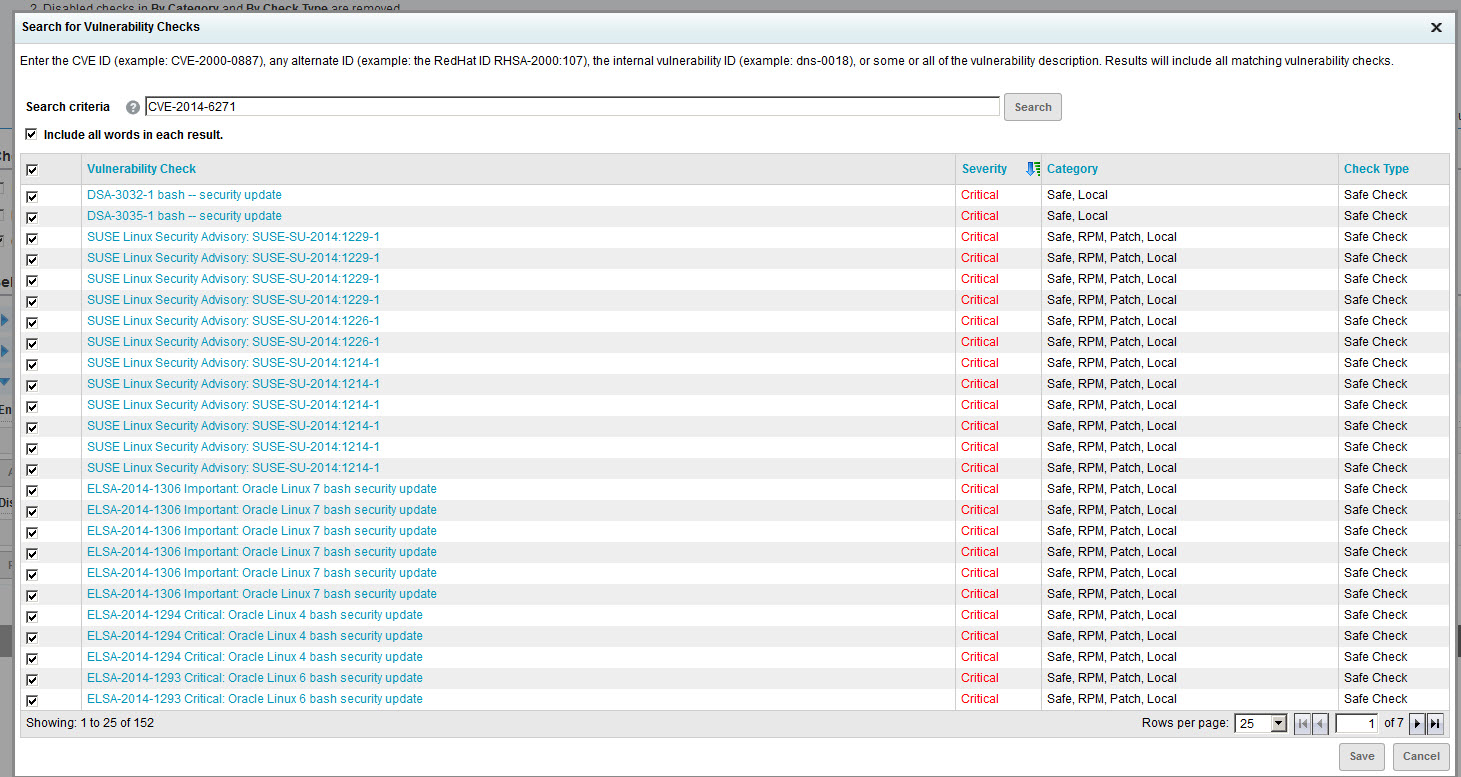Sort by Check Type column header
The image size is (1461, 777).
tap(1376, 169)
